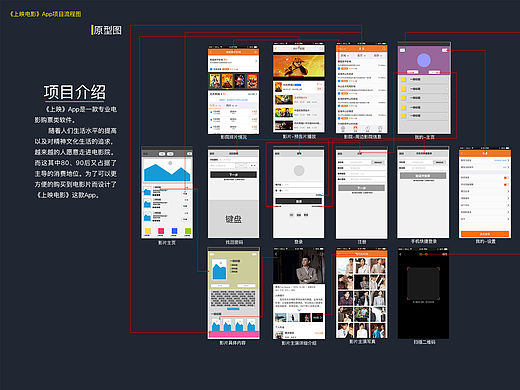Tap first bottom tab icon on 影院-周边影院信息
Image resolution: width=520 pixels, height=390 pixels.
(x=343, y=129)
